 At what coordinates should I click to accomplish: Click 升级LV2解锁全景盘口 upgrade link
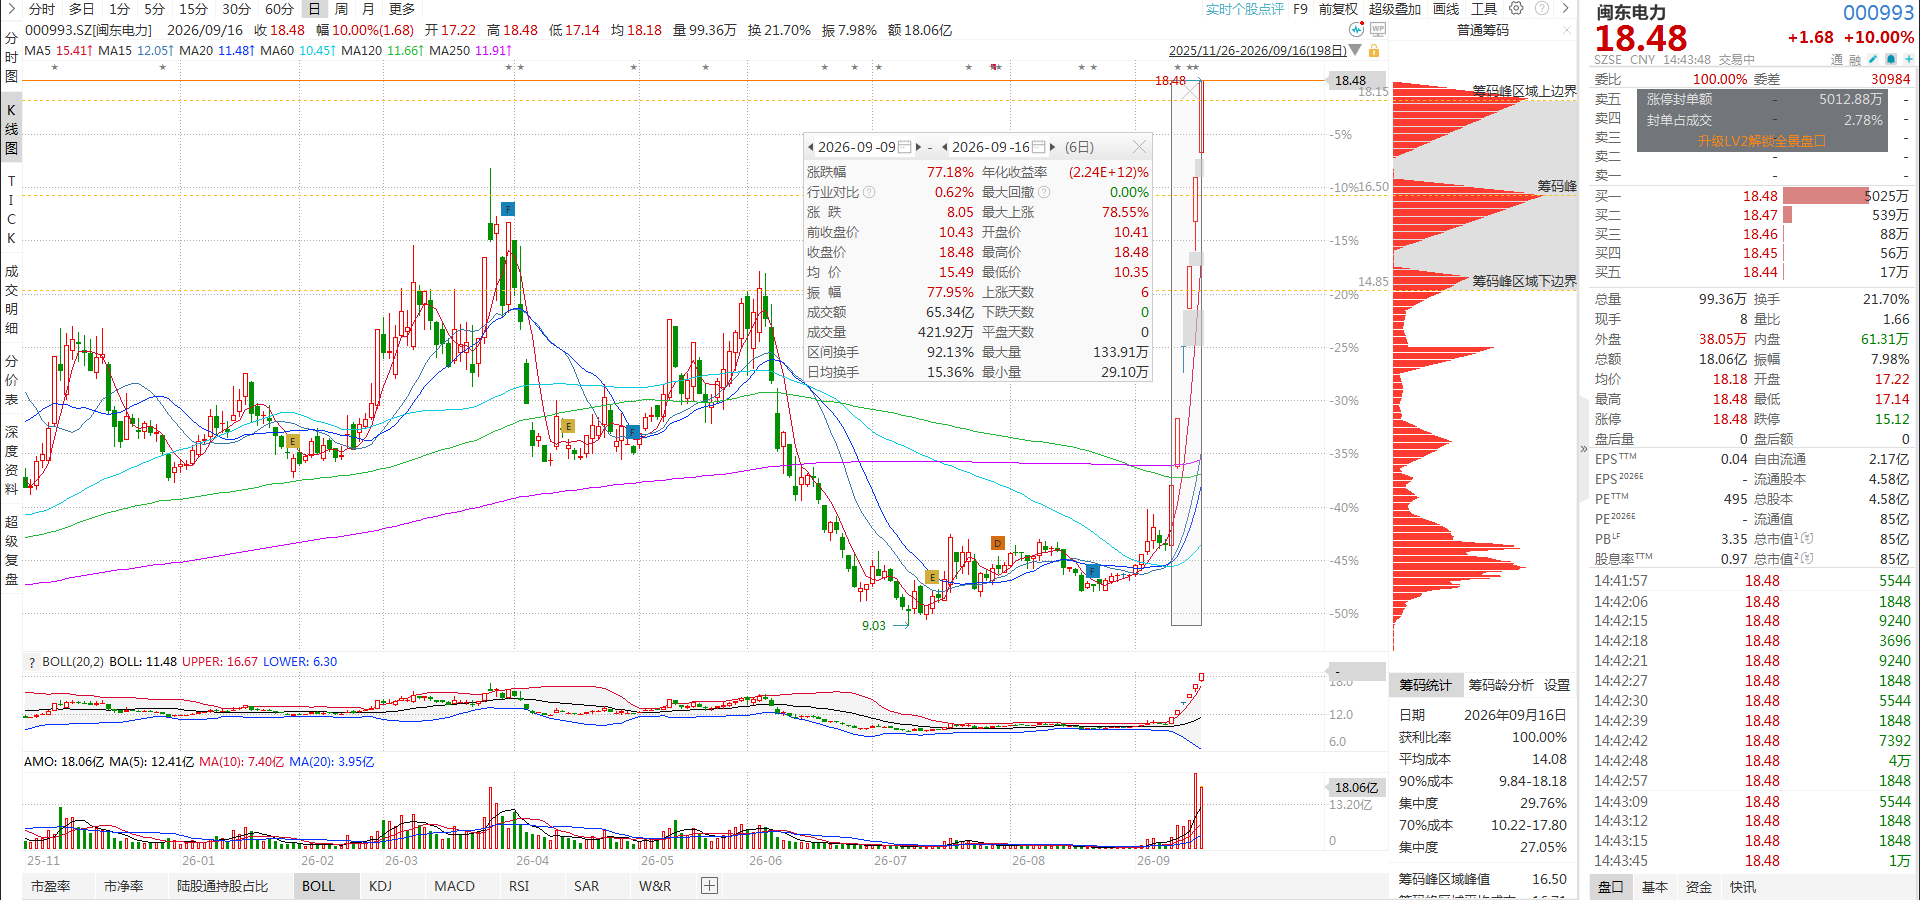coord(1761,141)
